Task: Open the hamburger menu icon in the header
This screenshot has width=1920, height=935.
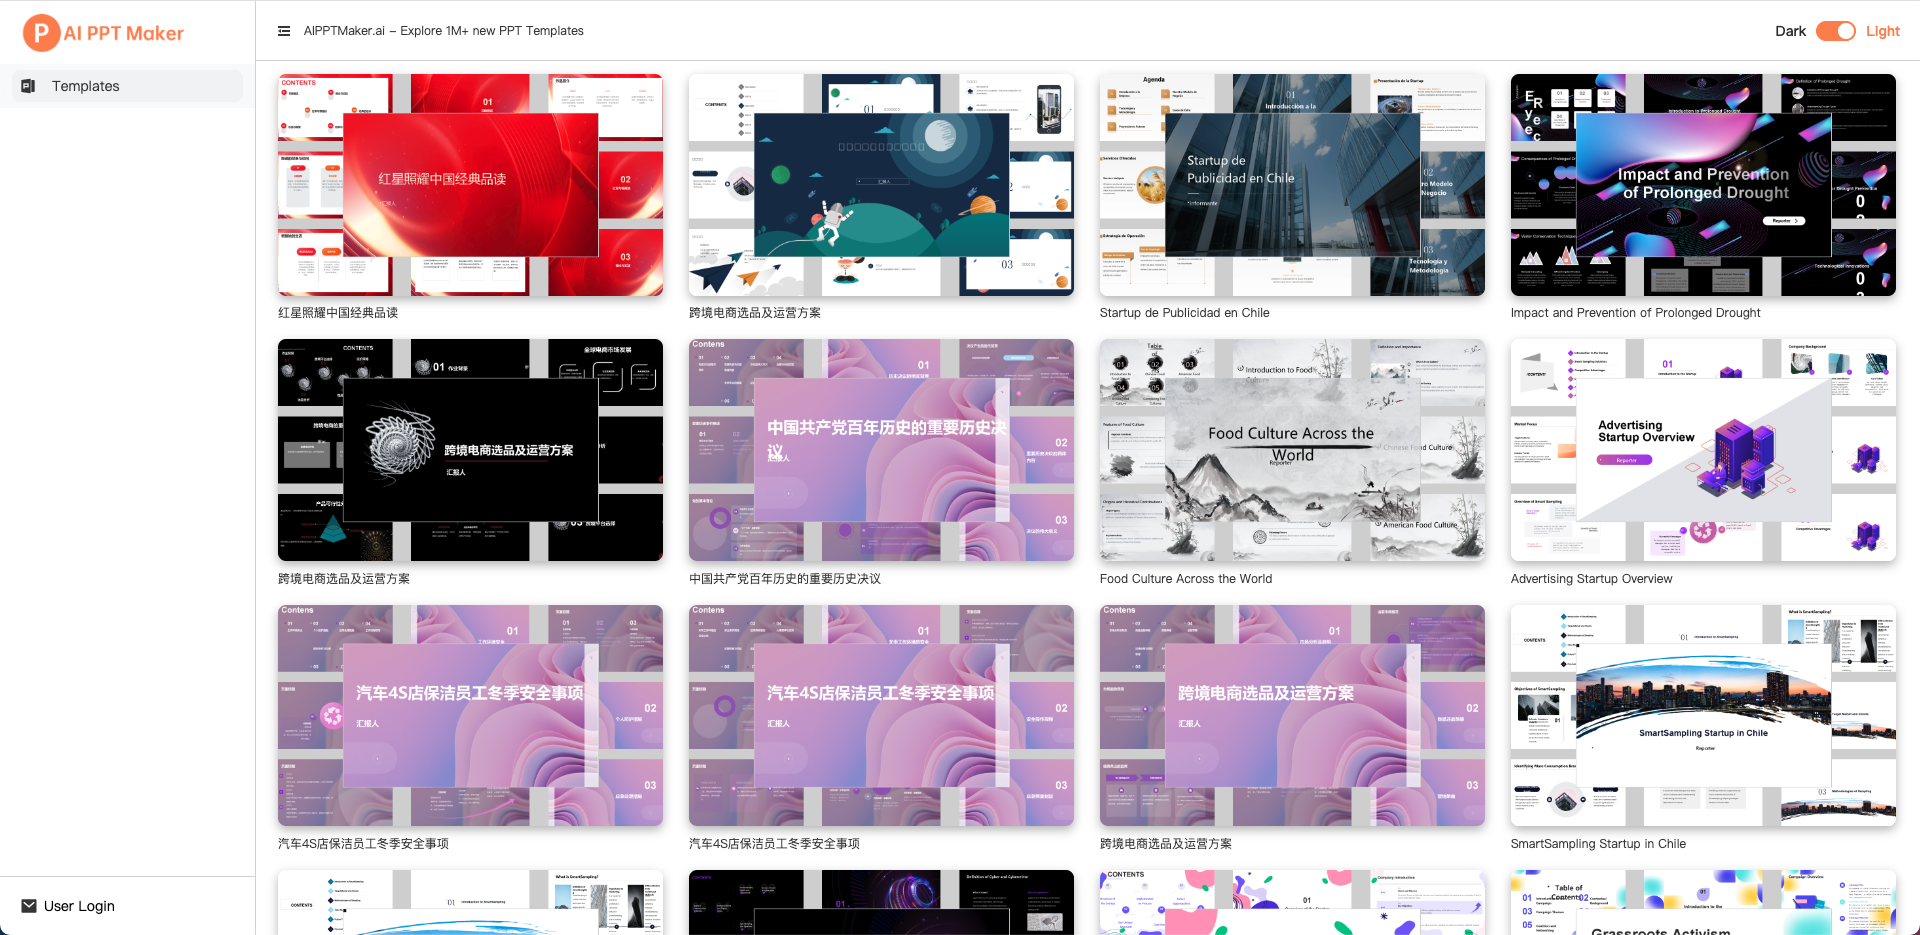Action: pos(285,31)
